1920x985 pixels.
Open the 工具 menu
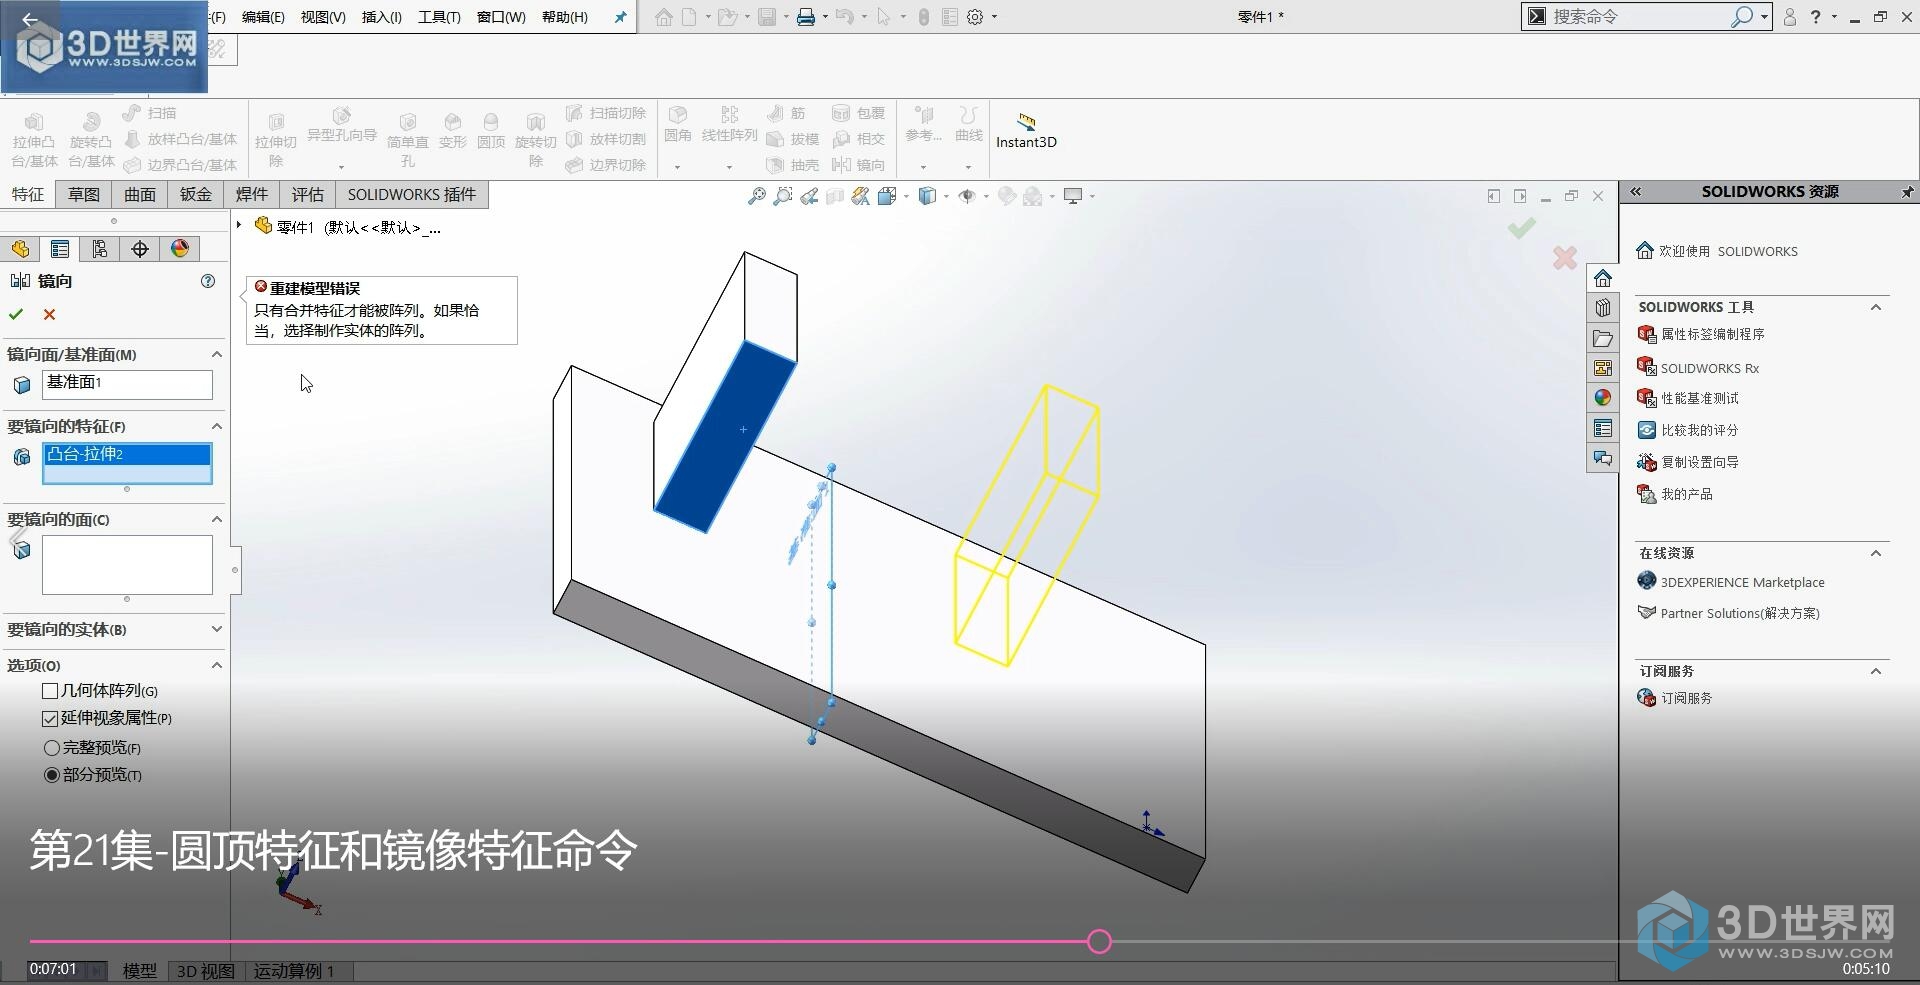click(439, 17)
